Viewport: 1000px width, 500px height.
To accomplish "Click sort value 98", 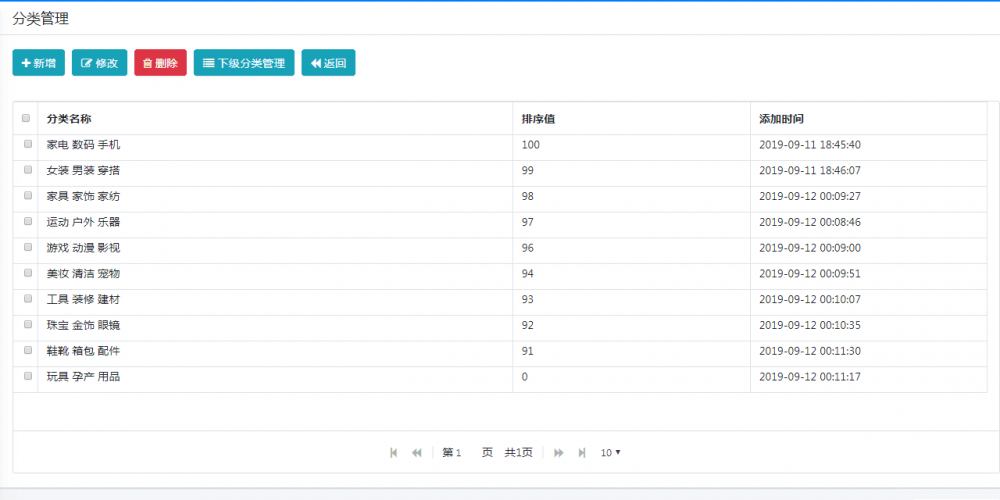I will click(x=527, y=196).
